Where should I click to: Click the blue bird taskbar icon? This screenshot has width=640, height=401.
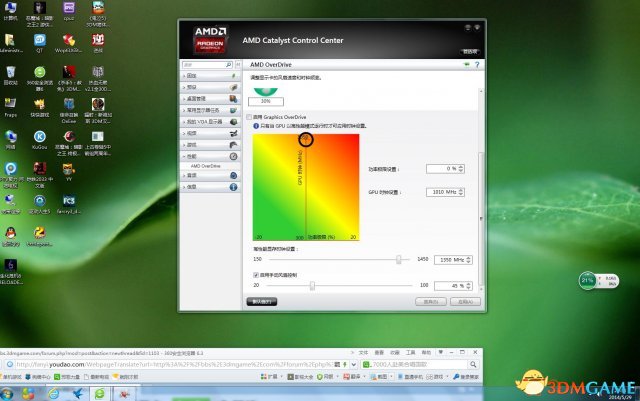[77, 394]
